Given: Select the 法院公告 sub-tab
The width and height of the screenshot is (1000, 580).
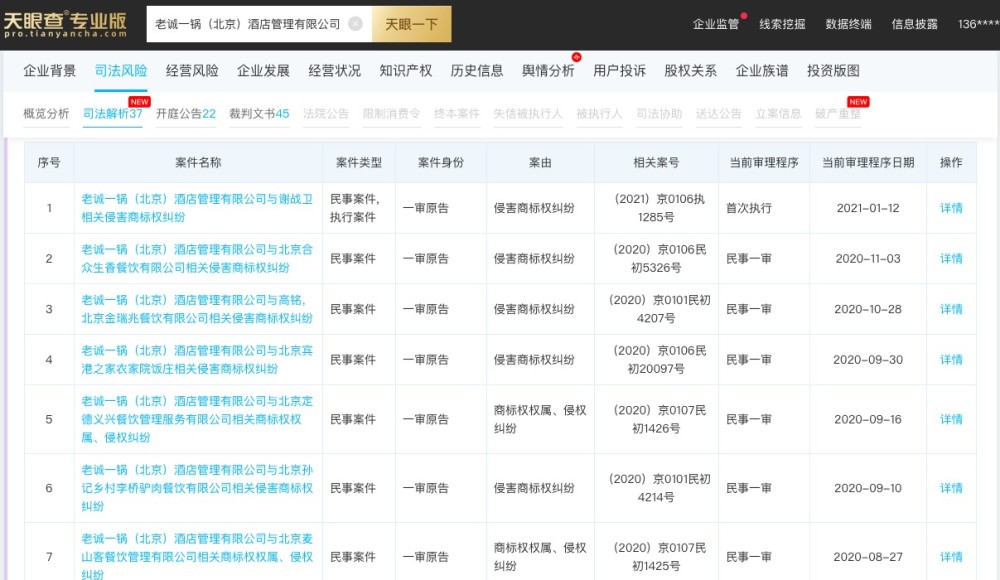Looking at the screenshot, I should (x=326, y=114).
